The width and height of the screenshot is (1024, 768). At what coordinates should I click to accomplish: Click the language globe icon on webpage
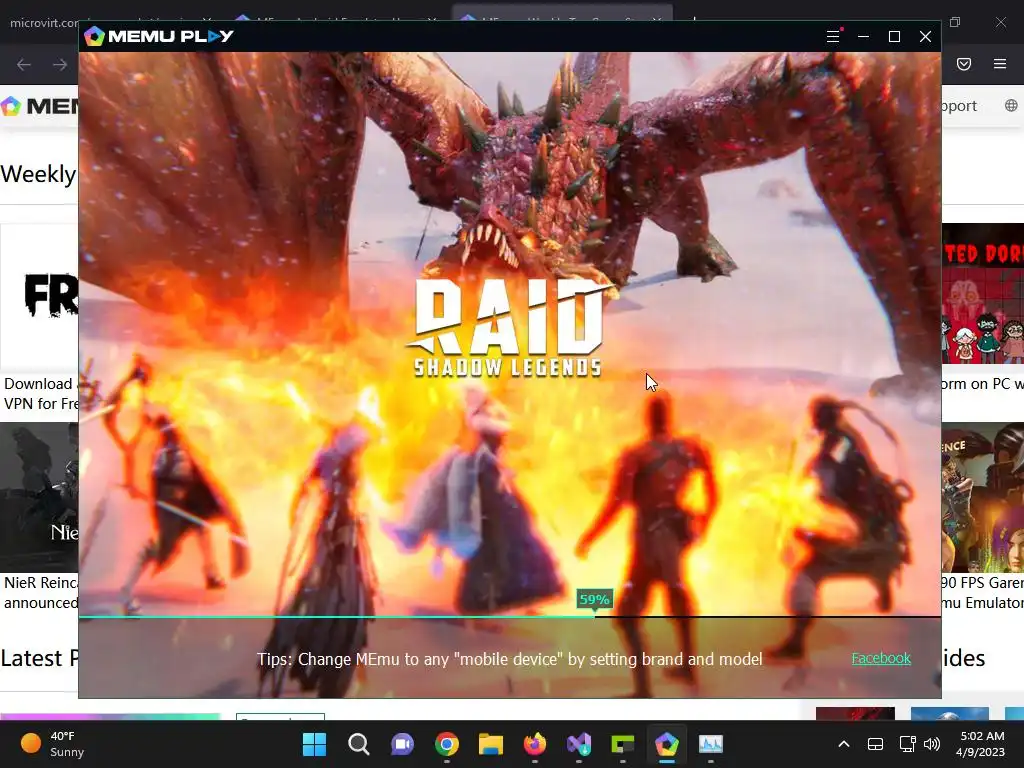click(1011, 106)
